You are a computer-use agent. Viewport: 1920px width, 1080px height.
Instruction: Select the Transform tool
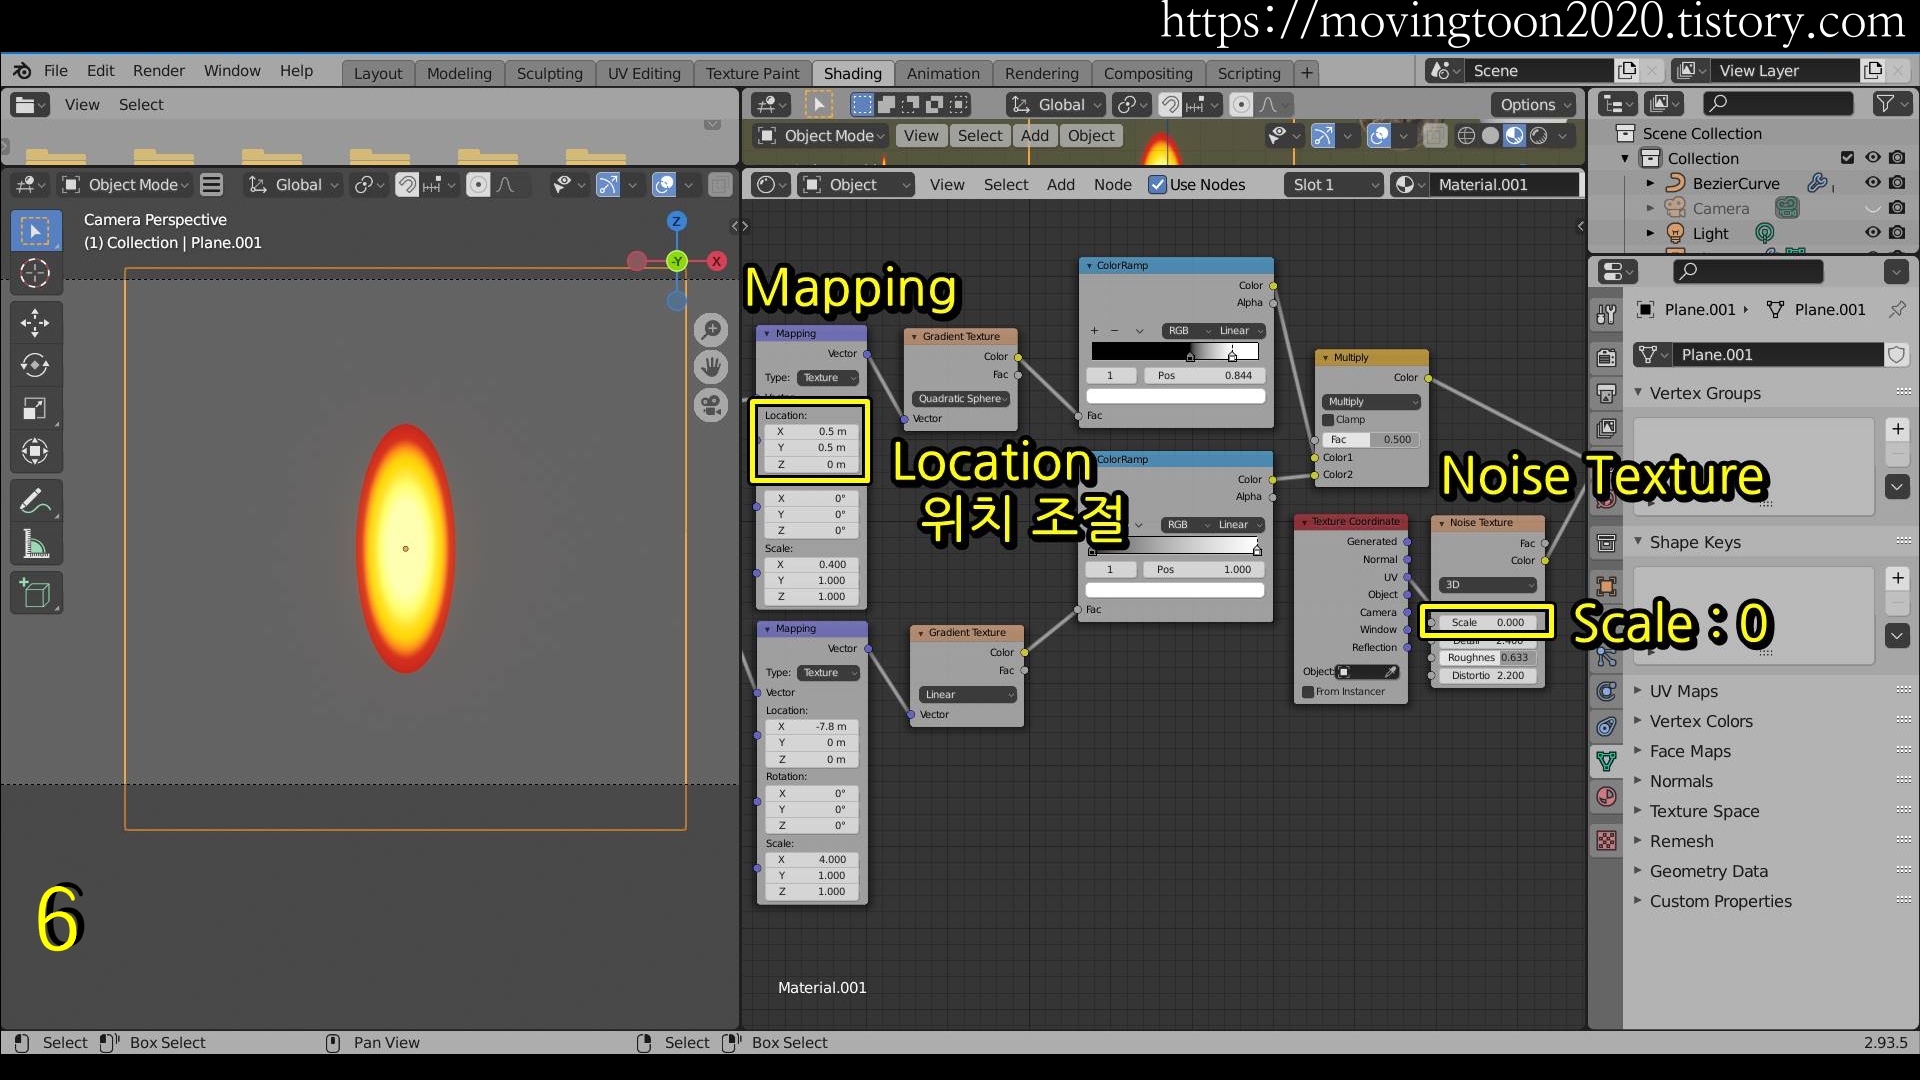pos(35,451)
